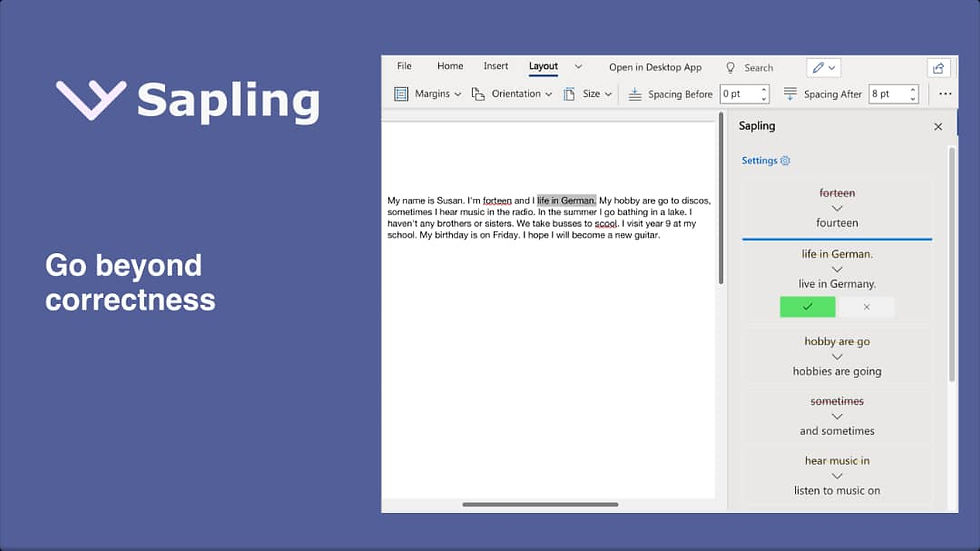Click the word Susan in the document
The image size is (980, 551).
pyautogui.click(x=449, y=201)
